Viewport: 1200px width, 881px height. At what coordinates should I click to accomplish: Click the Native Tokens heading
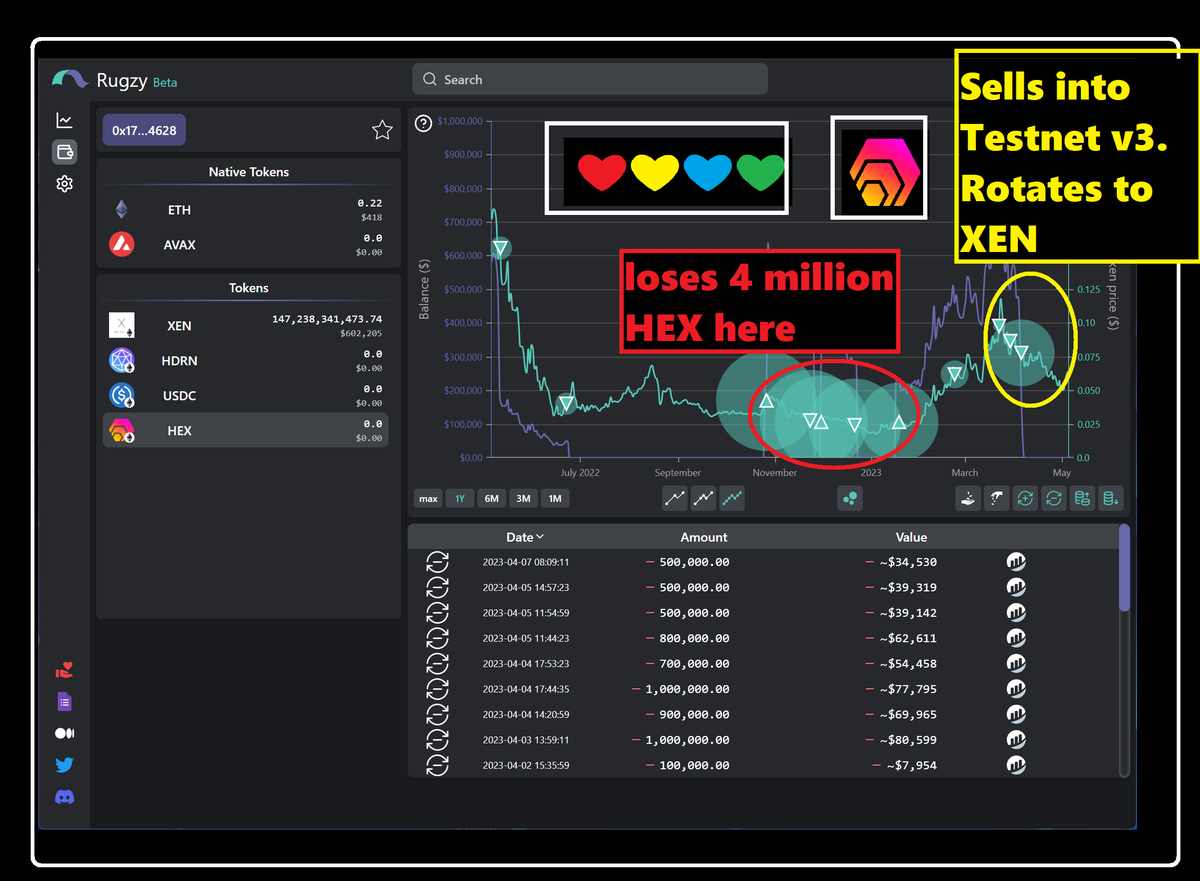coord(249,172)
